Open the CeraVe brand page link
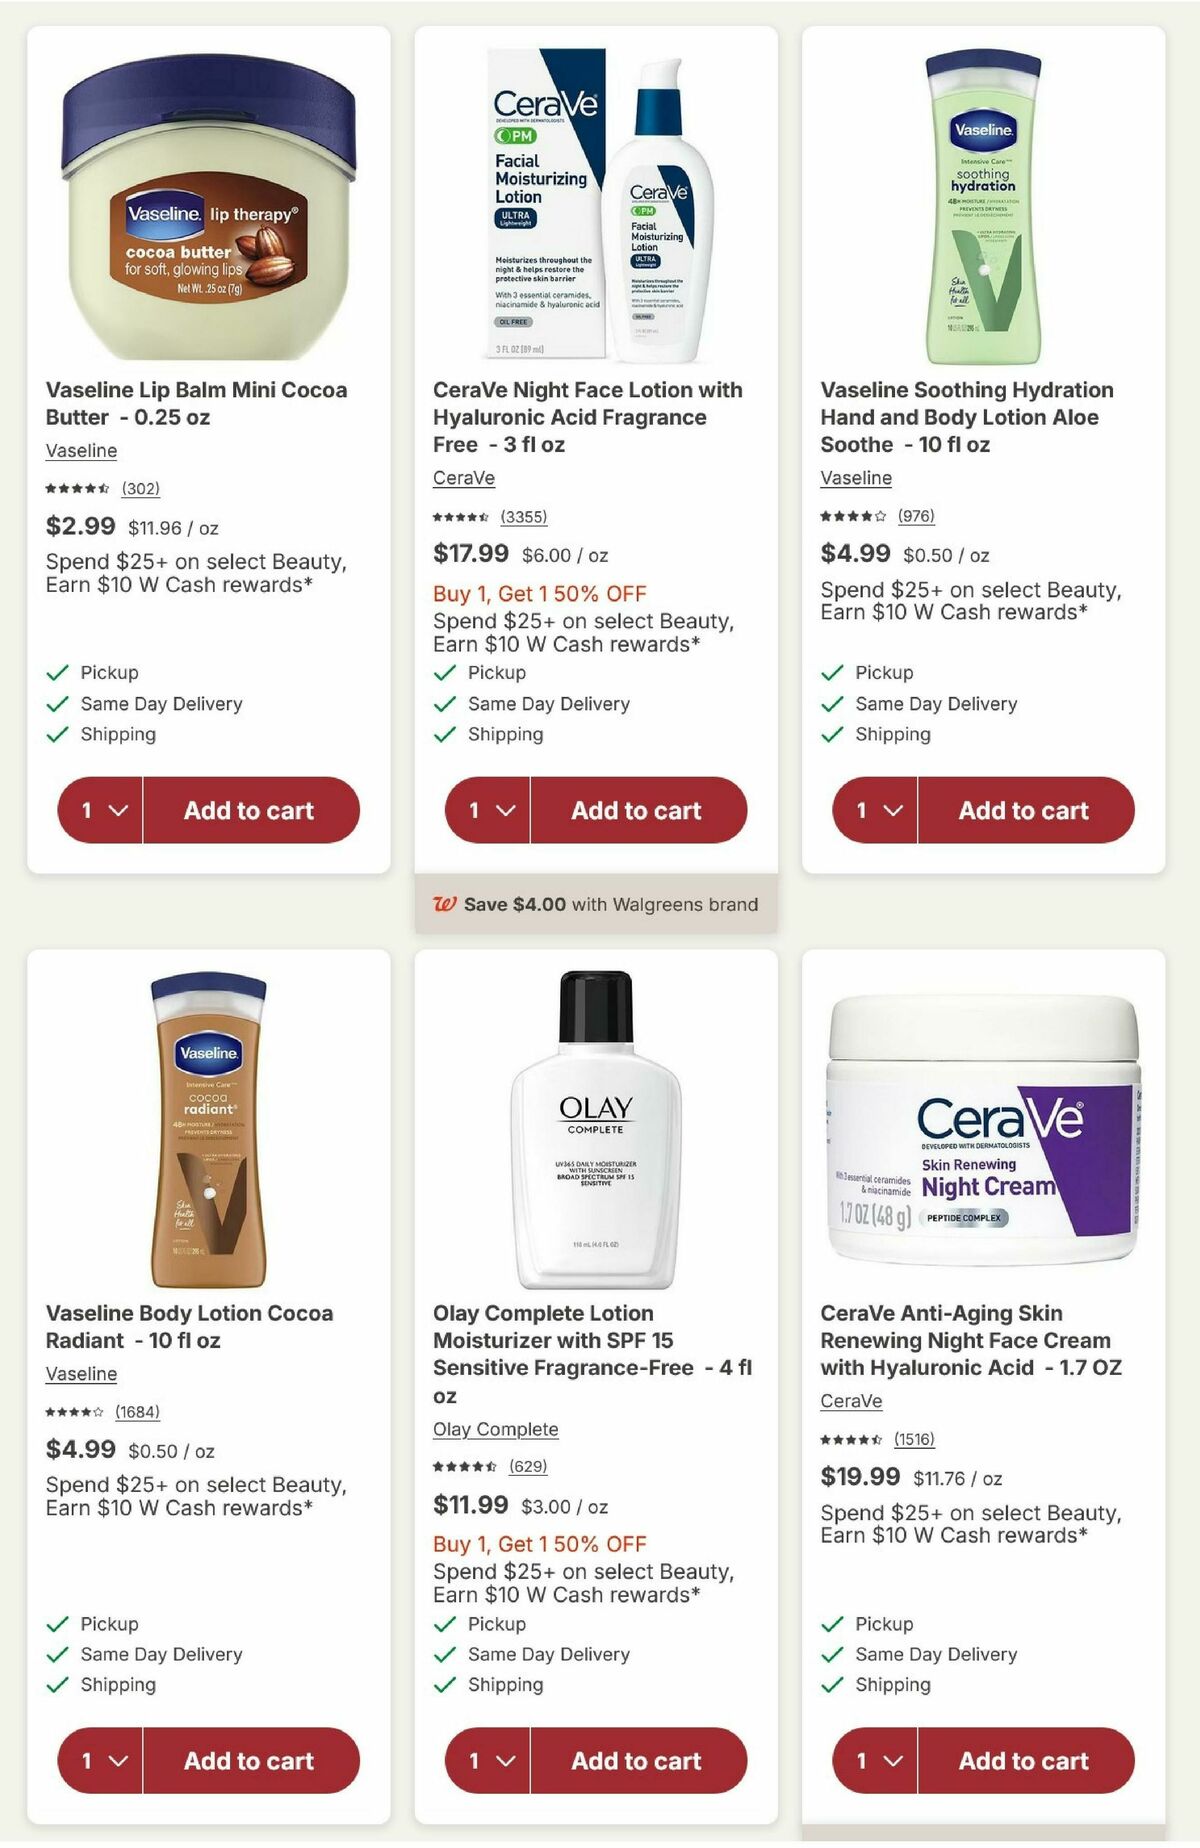The image size is (1200, 1848). click(464, 480)
